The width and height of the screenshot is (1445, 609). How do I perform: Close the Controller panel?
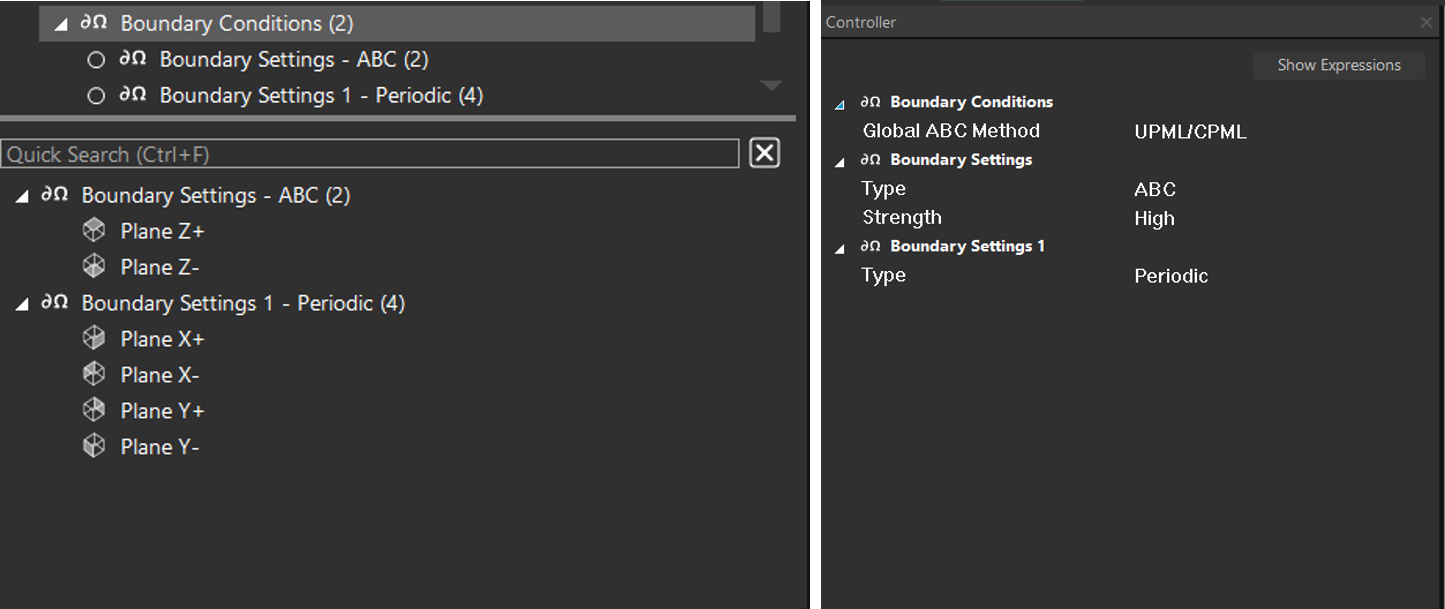pyautogui.click(x=1426, y=22)
